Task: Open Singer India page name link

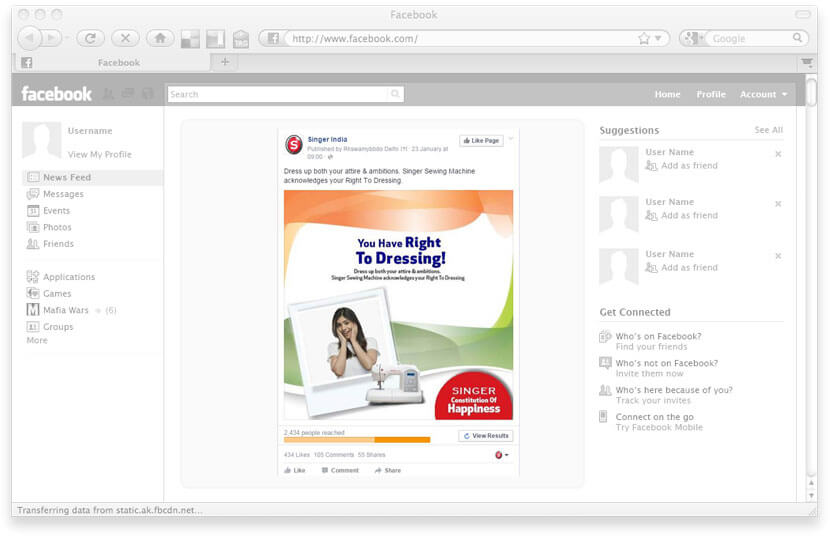Action: tap(327, 139)
